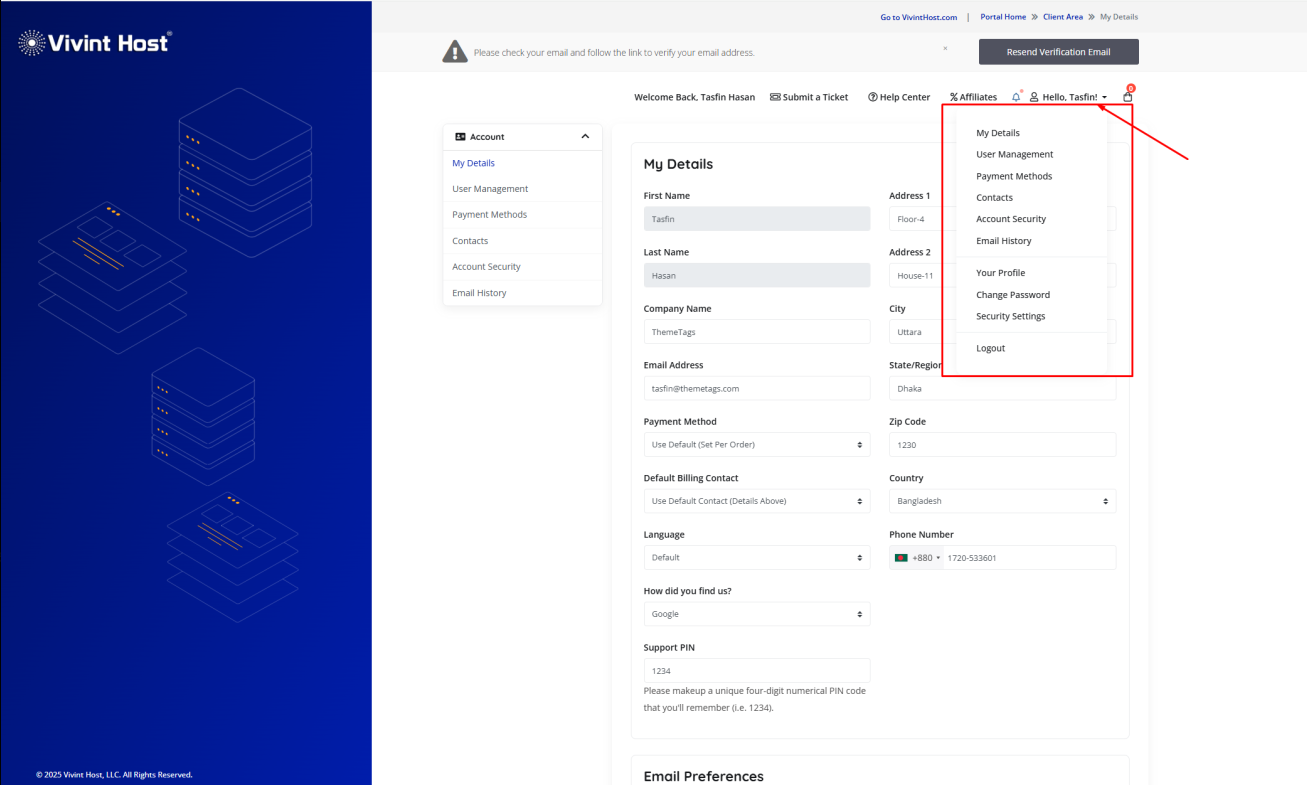Click the Submit a Ticket link
Image resolution: width=1307 pixels, height=785 pixels.
809,97
